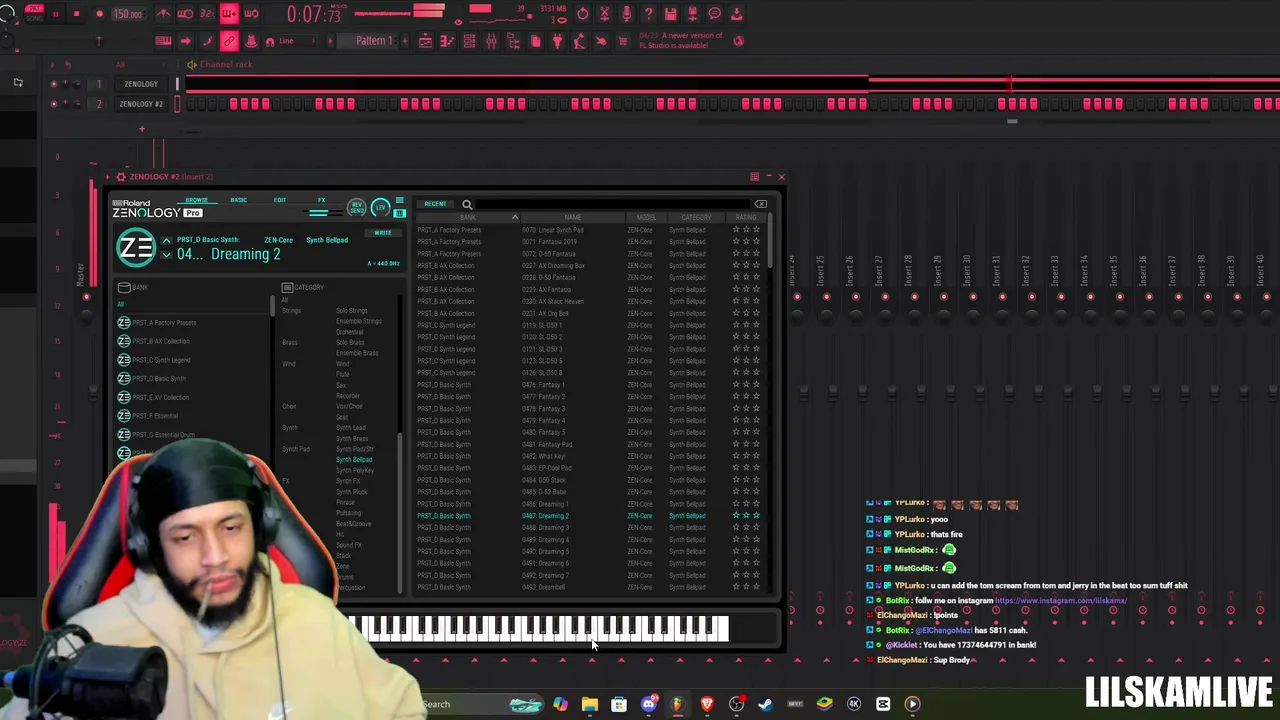1280x720 pixels.
Task: Switch to the BROWSE tab in Zenology
Action: 196,200
